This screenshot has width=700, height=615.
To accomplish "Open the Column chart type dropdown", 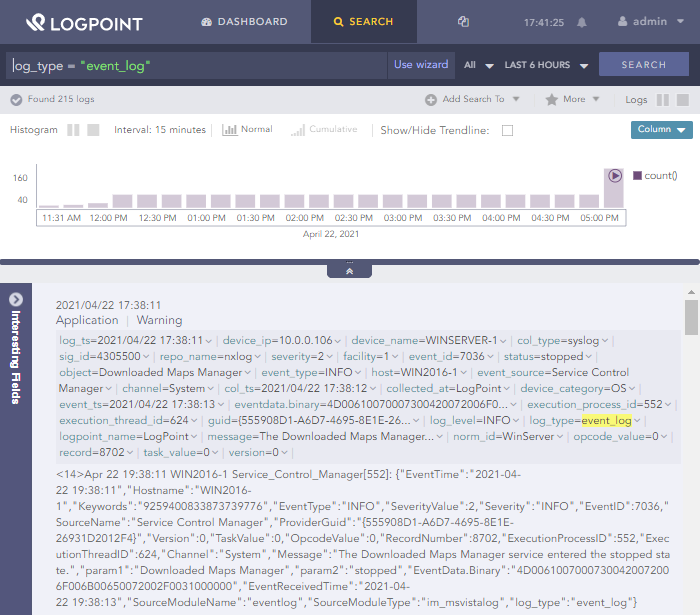I will click(x=661, y=130).
